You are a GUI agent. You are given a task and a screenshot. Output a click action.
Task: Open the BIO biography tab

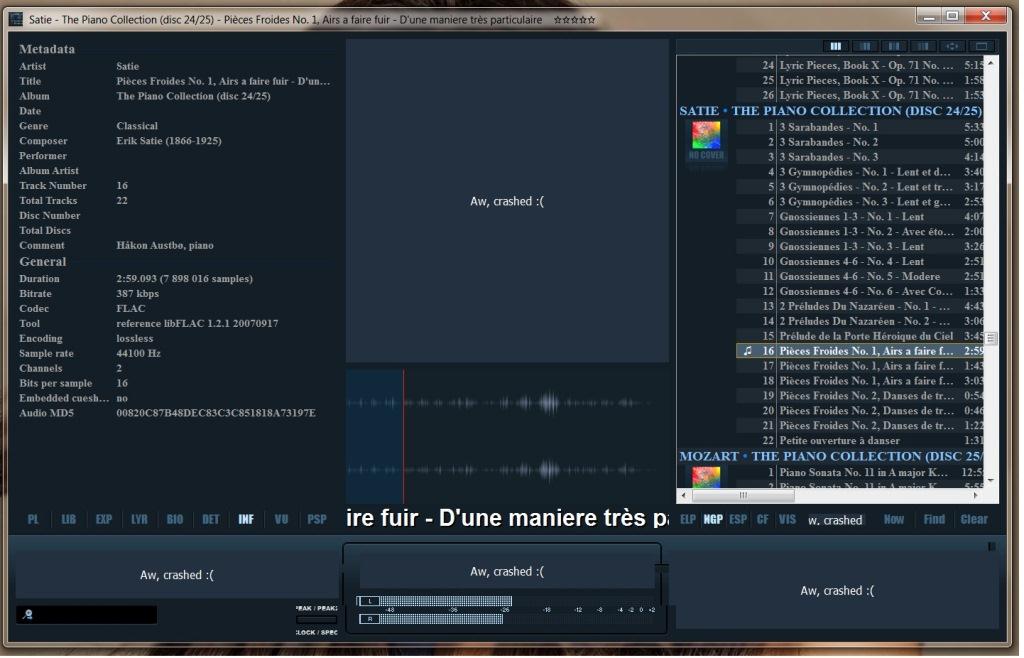click(x=175, y=520)
